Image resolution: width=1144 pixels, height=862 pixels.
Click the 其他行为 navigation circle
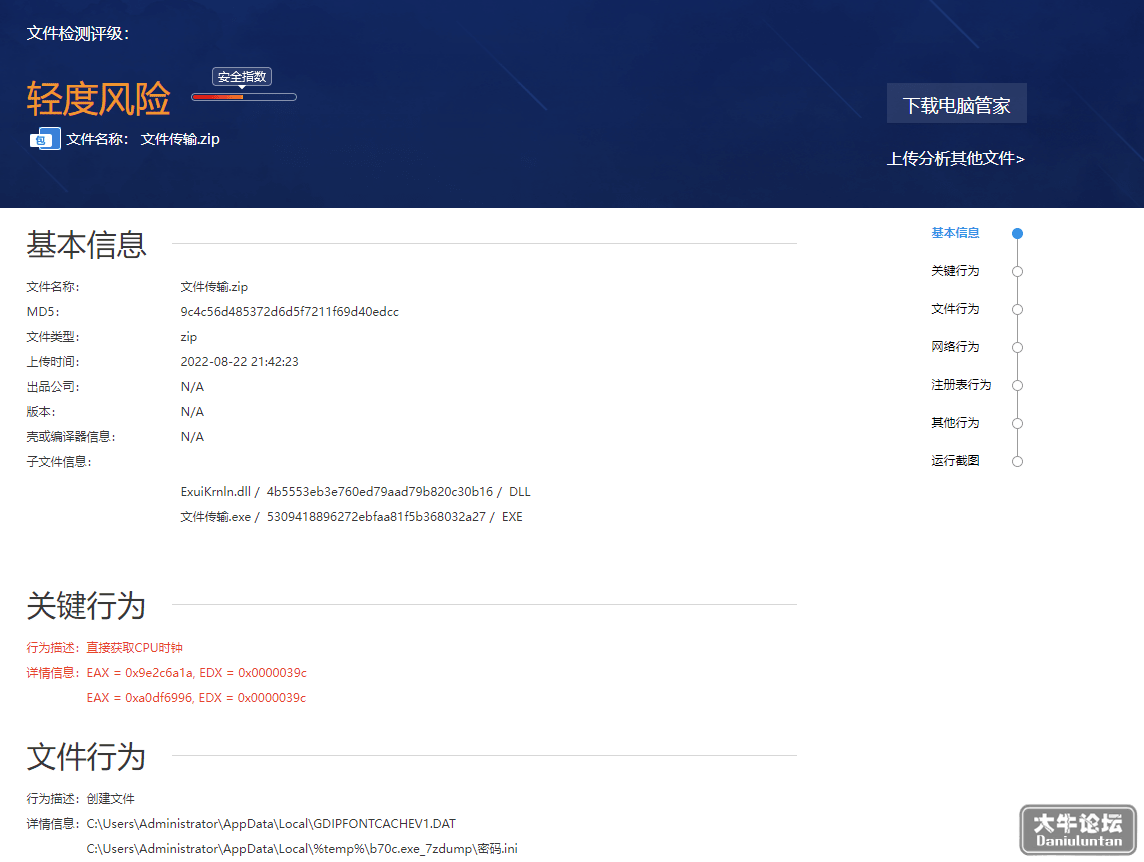[x=1017, y=423]
